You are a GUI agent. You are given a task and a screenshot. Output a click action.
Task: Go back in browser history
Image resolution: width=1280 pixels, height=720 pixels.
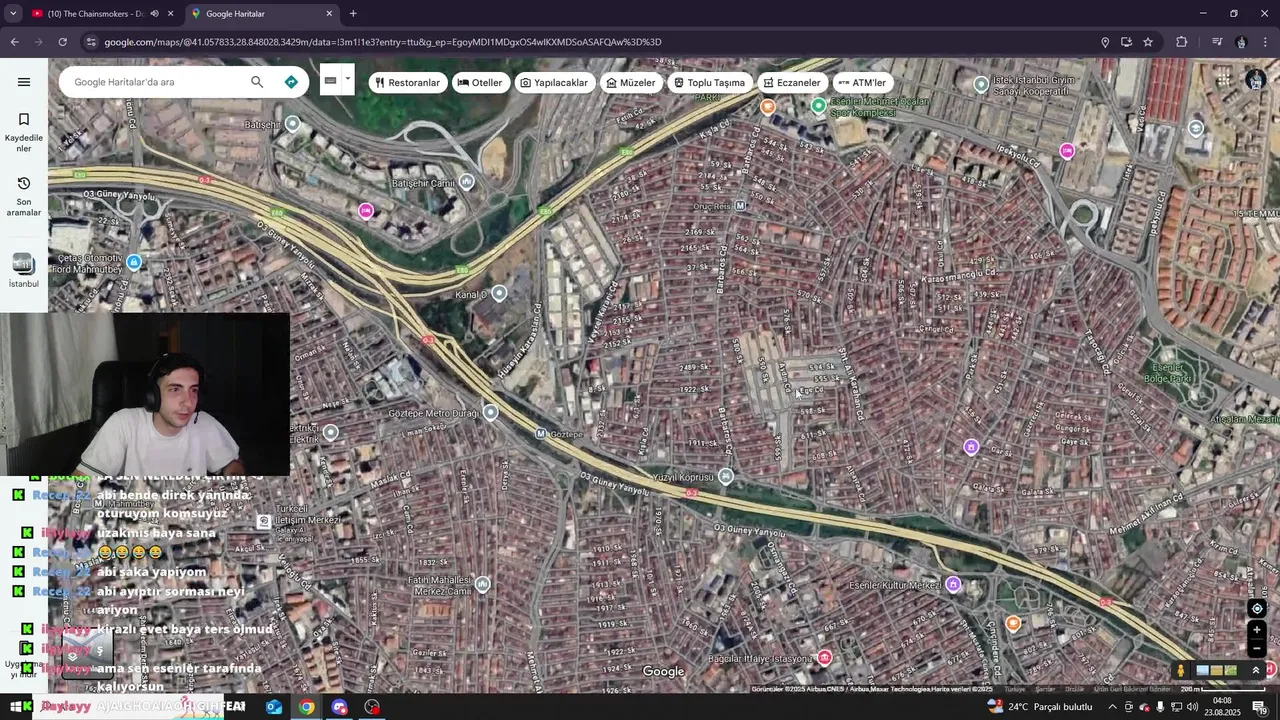point(14,42)
